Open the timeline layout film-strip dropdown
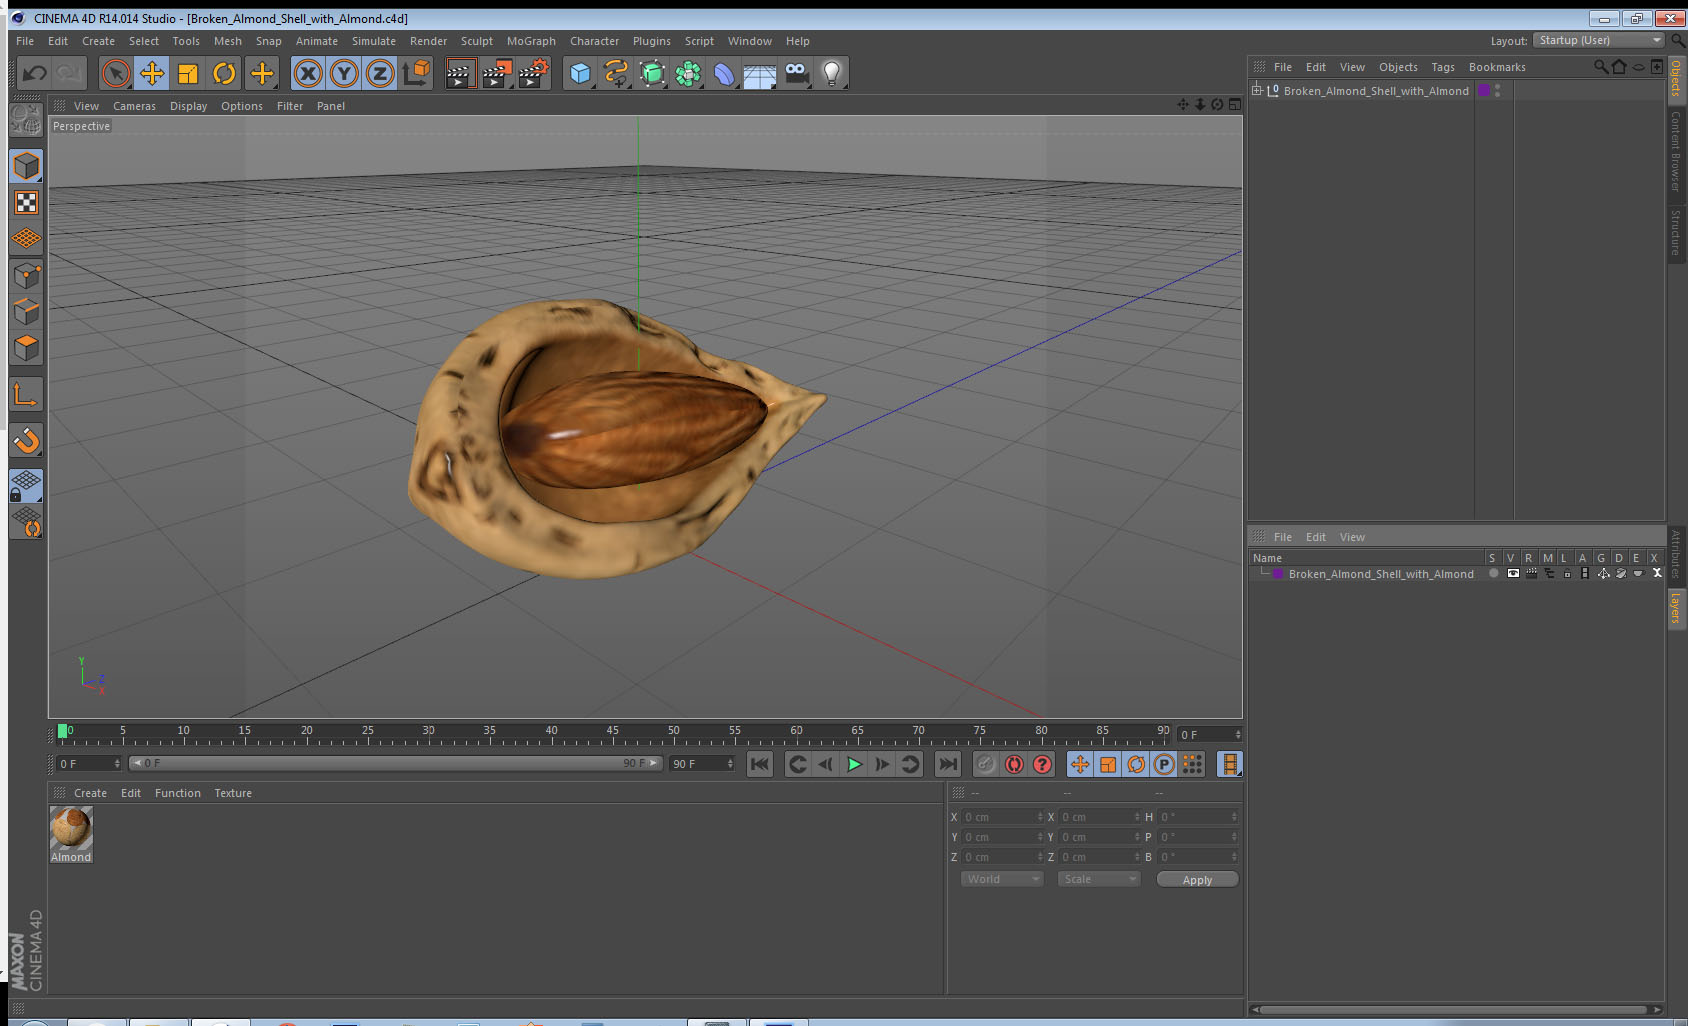Image resolution: width=1688 pixels, height=1026 pixels. [1230, 764]
